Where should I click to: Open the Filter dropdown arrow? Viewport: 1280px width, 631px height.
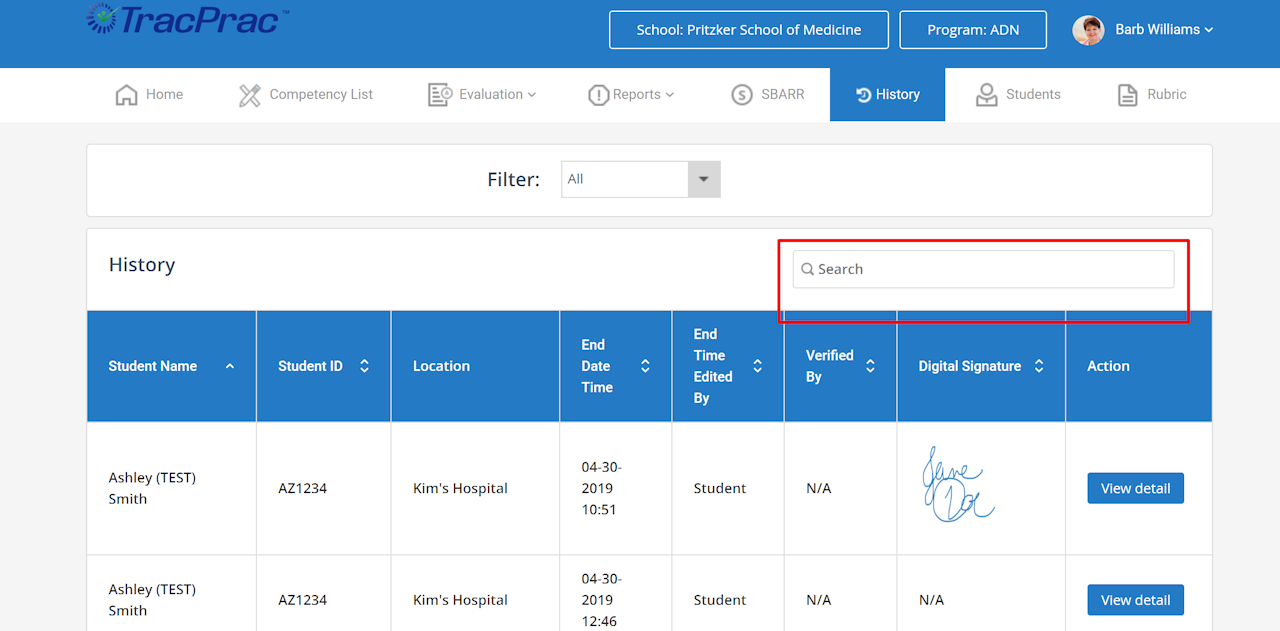(703, 179)
